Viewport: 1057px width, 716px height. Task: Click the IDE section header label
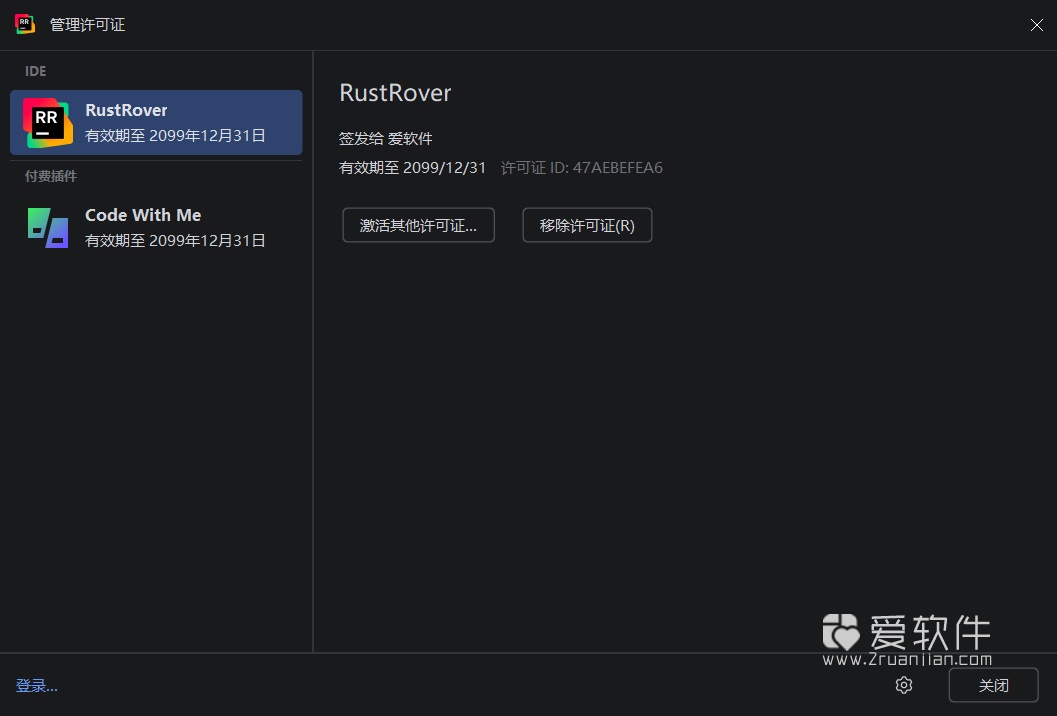(35, 71)
